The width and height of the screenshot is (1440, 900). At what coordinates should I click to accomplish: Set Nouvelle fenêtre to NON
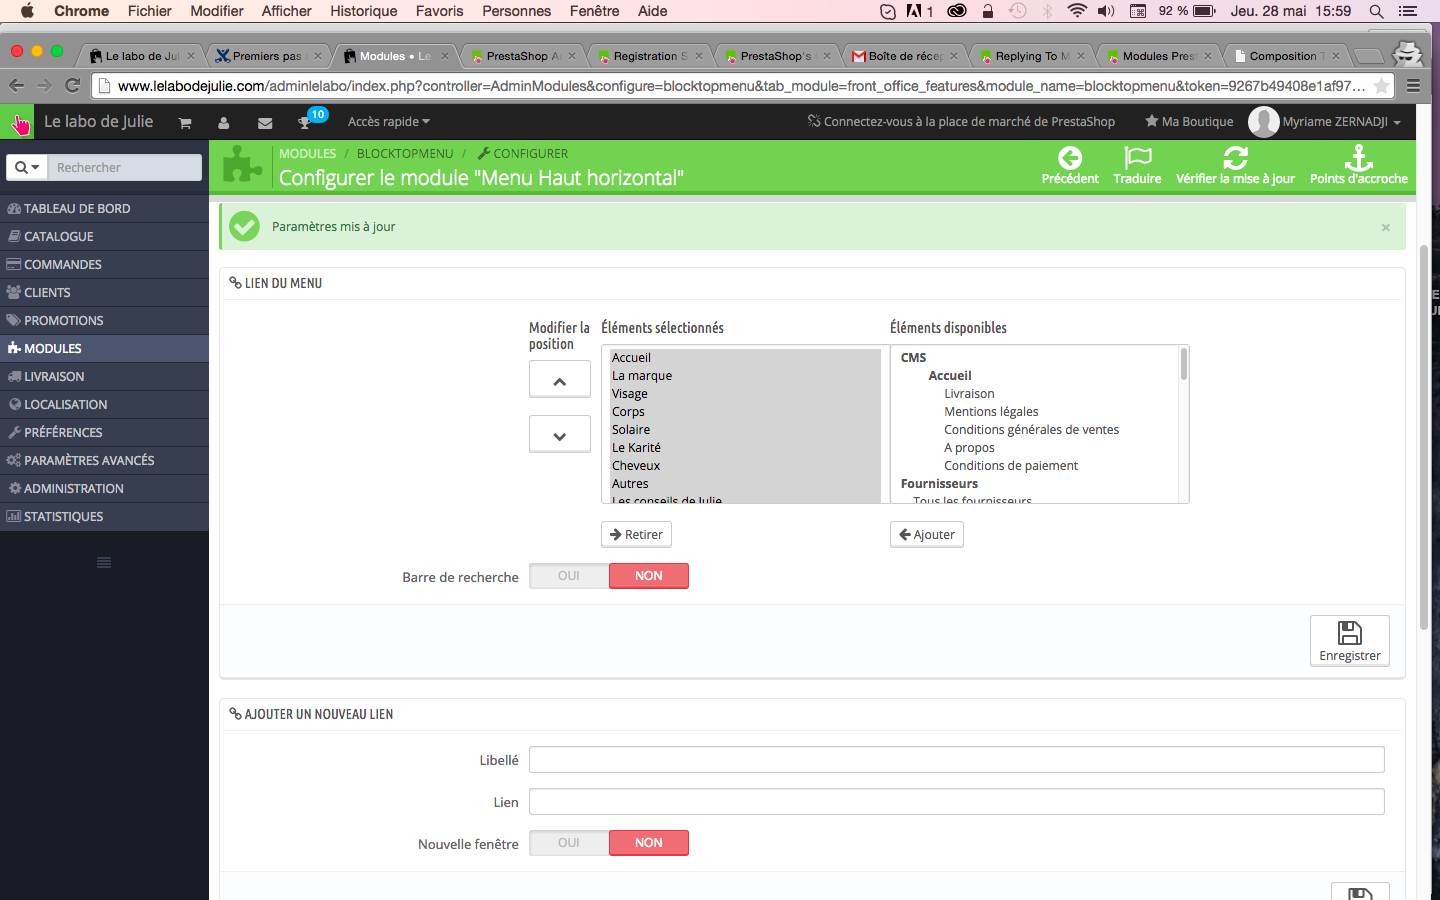click(x=649, y=843)
